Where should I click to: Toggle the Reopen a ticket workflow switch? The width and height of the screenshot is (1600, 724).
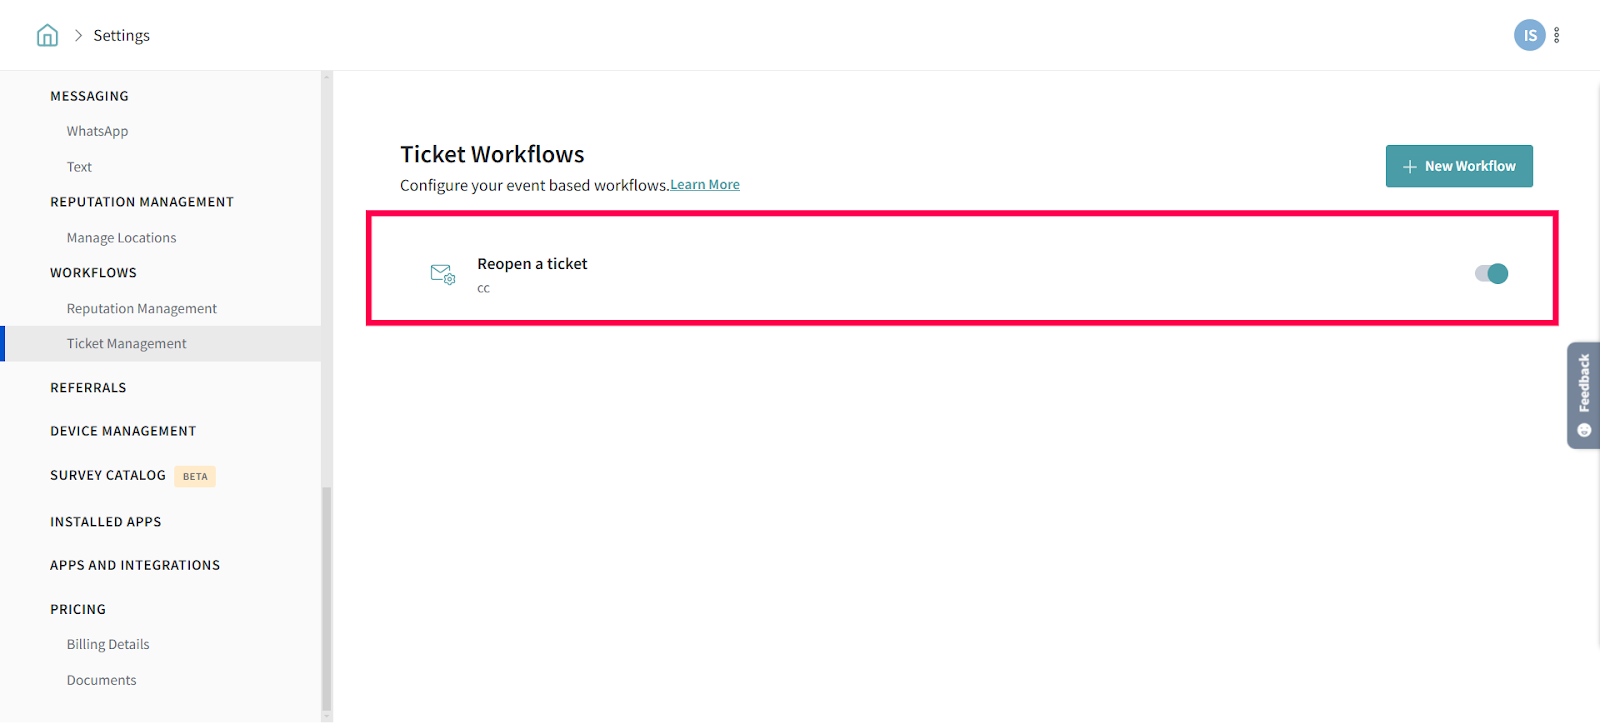point(1491,274)
